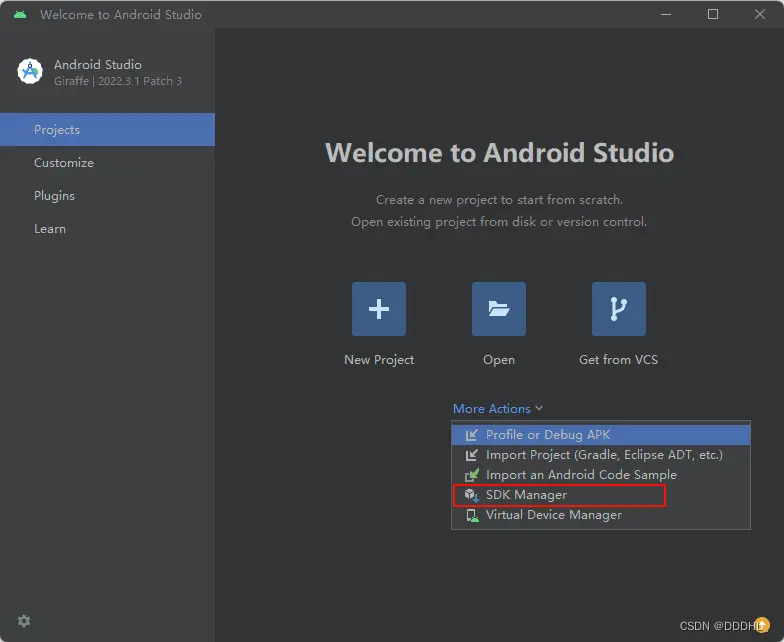Click the Import Android Code Sample icon

click(x=472, y=475)
